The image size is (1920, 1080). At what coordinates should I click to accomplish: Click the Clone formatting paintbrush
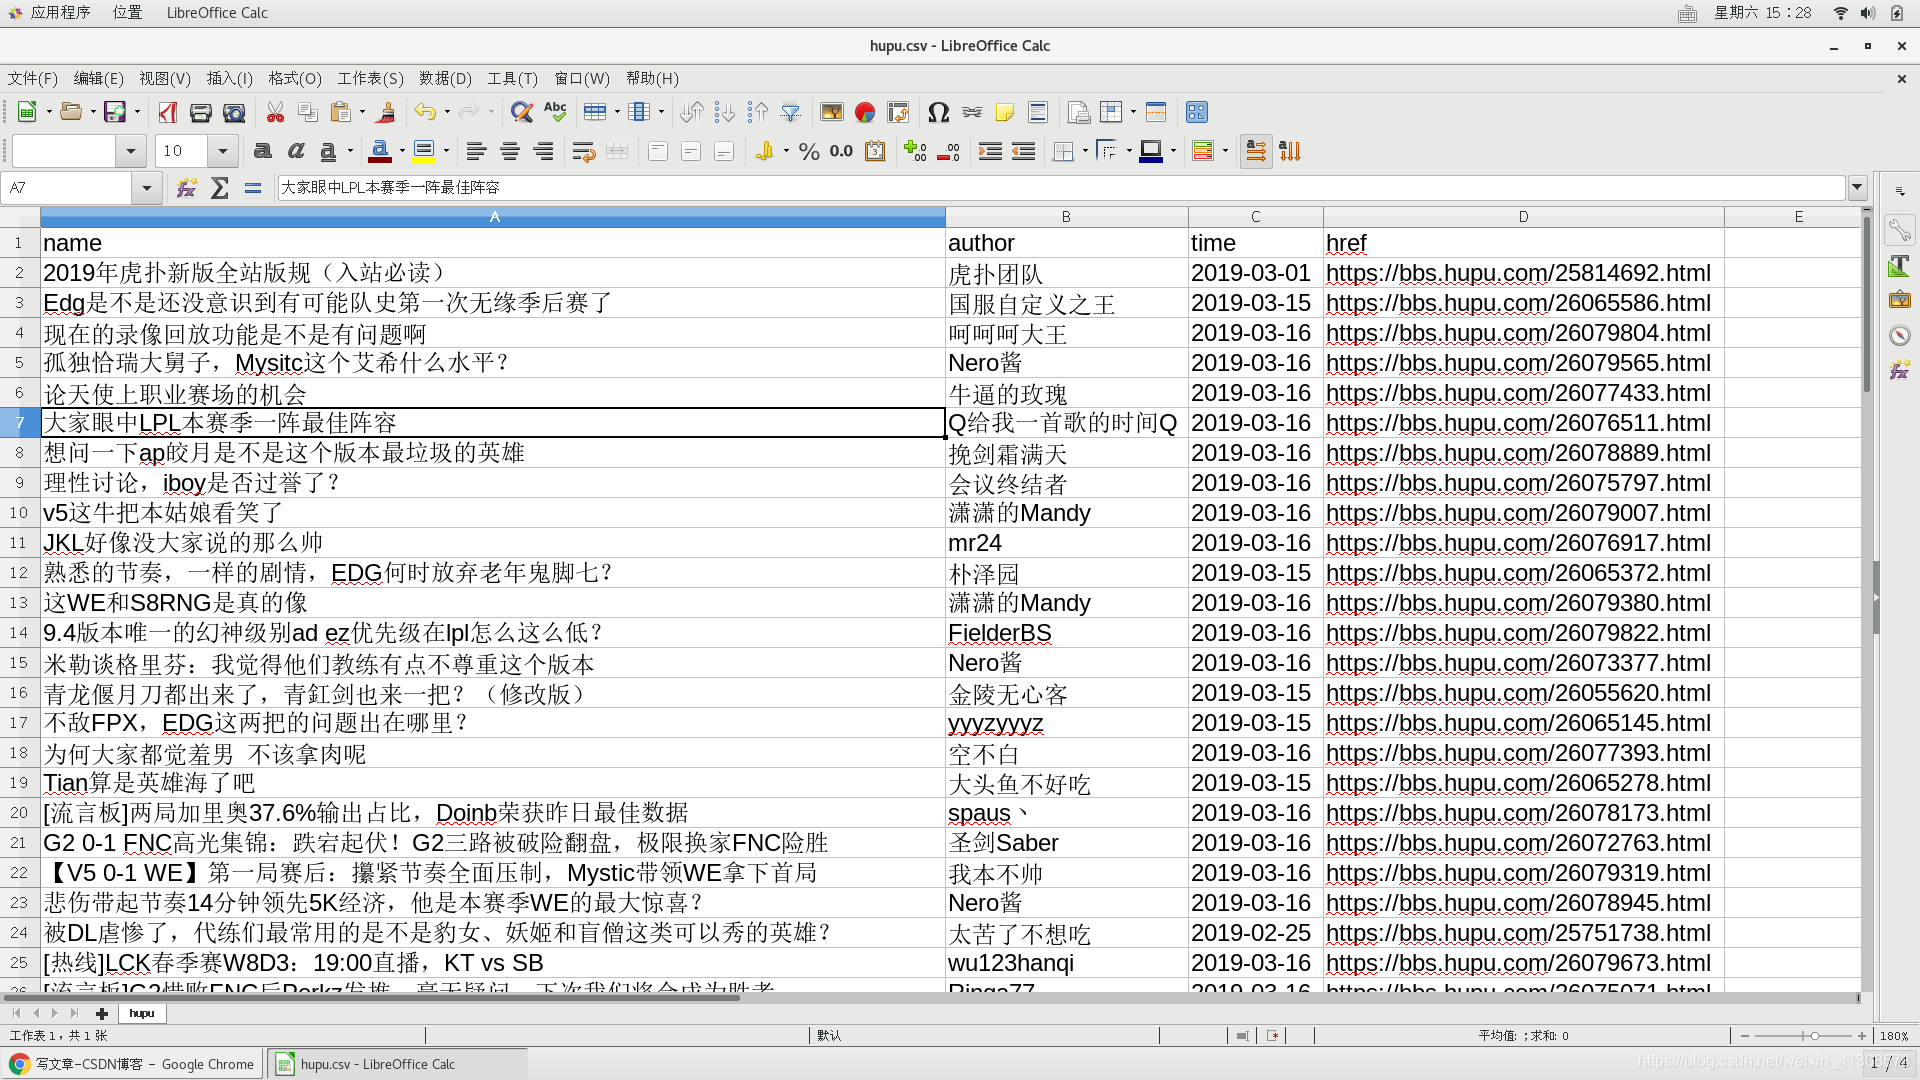(x=386, y=112)
